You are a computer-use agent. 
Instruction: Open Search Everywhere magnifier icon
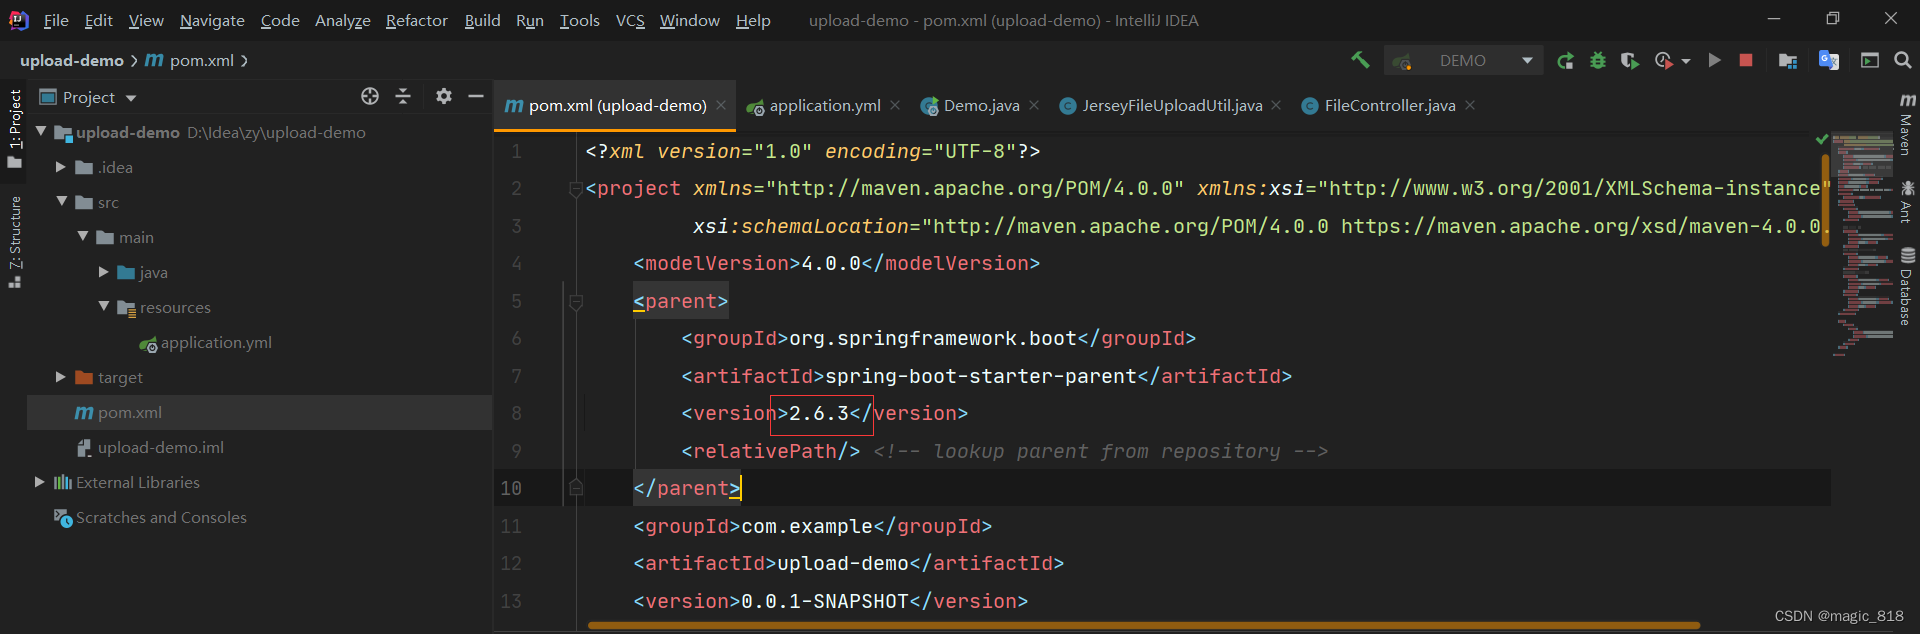(1903, 61)
